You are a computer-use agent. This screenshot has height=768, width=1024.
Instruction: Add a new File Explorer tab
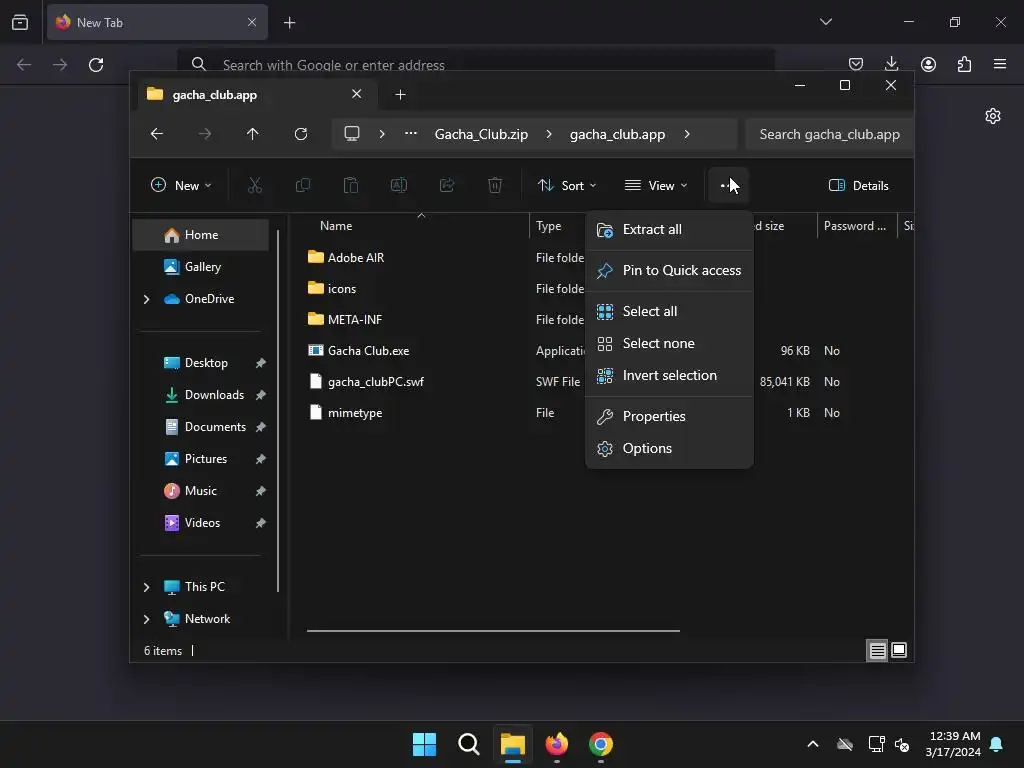400,95
